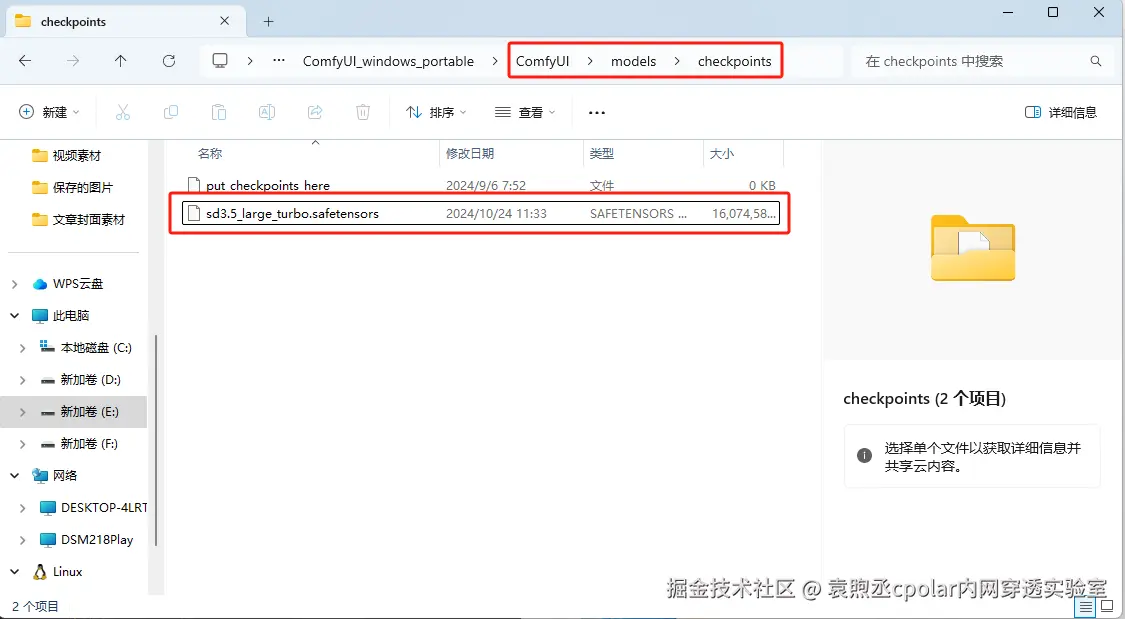Click the folder preview thumbnail
This screenshot has width=1125, height=619.
click(973, 248)
